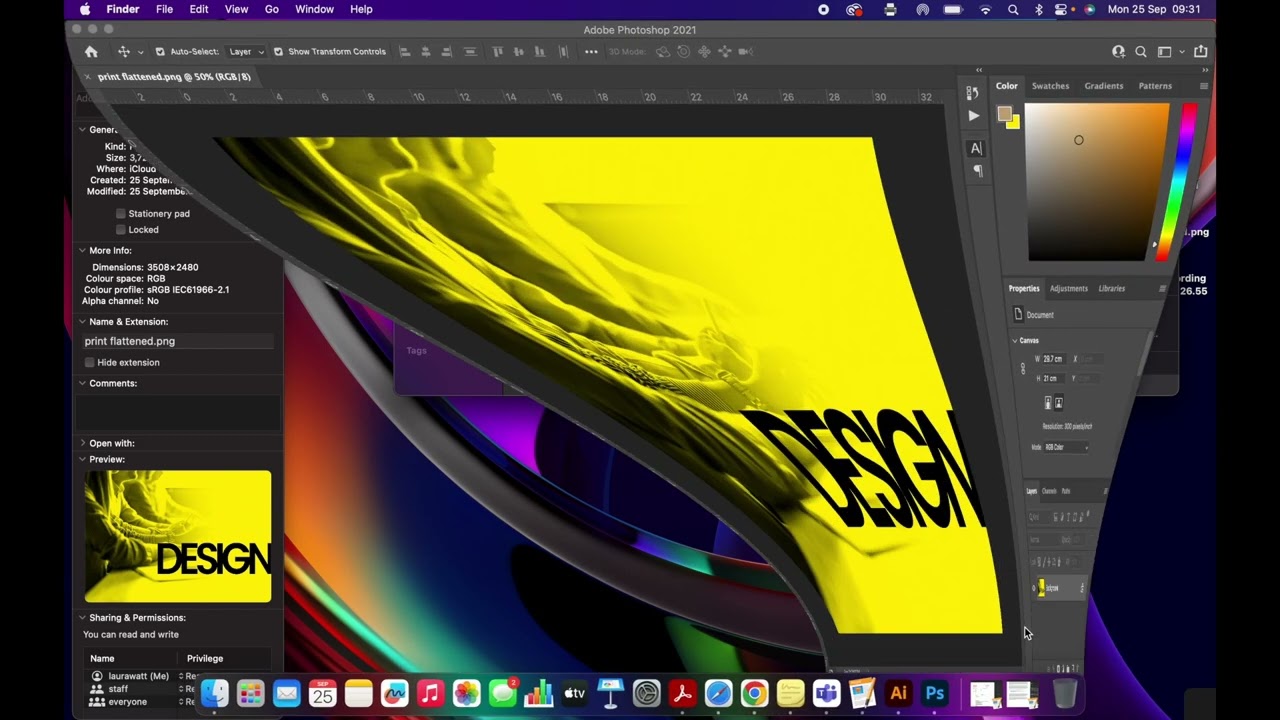Switch to the Swatches tab
This screenshot has height=720, width=1280.
1050,86
